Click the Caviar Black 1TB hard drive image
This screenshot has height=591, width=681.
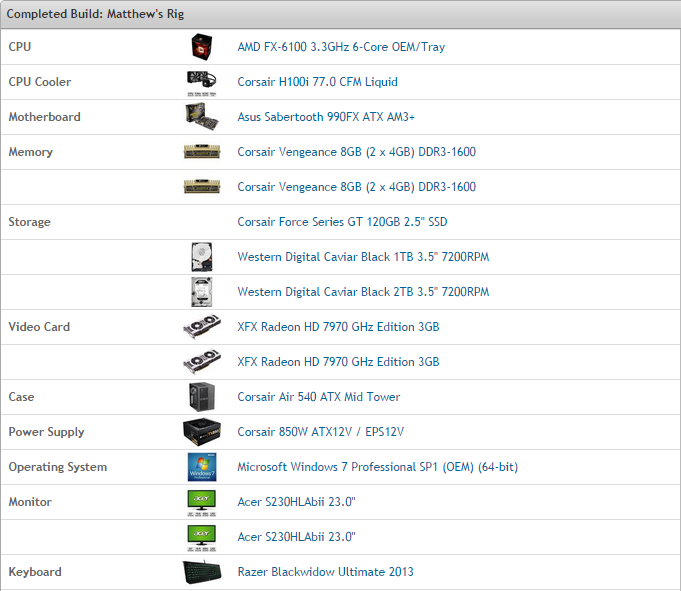click(202, 257)
